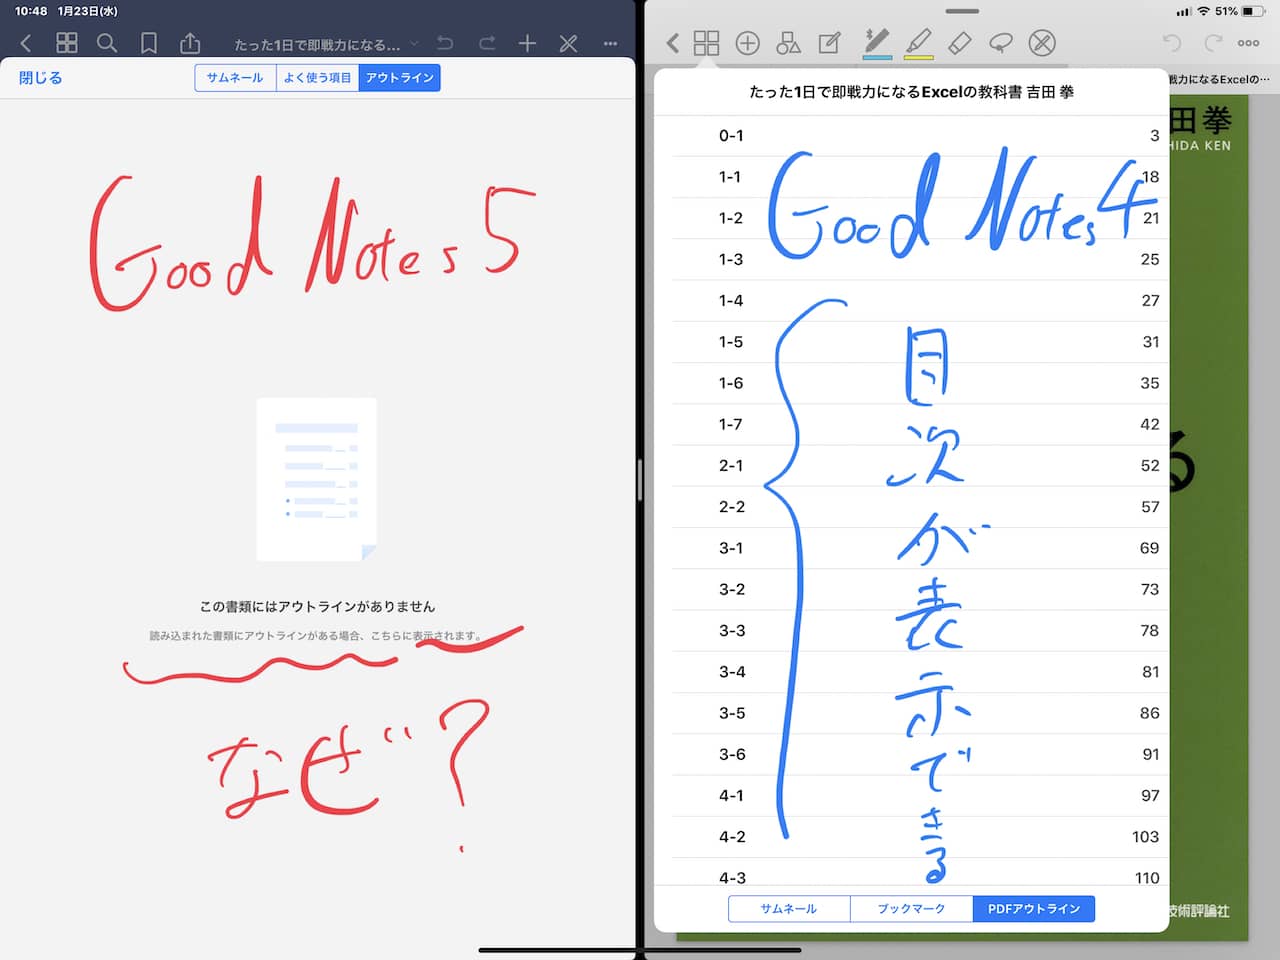This screenshot has width=1280, height=960.
Task: Tap the circled plus add icon
Action: (x=747, y=43)
